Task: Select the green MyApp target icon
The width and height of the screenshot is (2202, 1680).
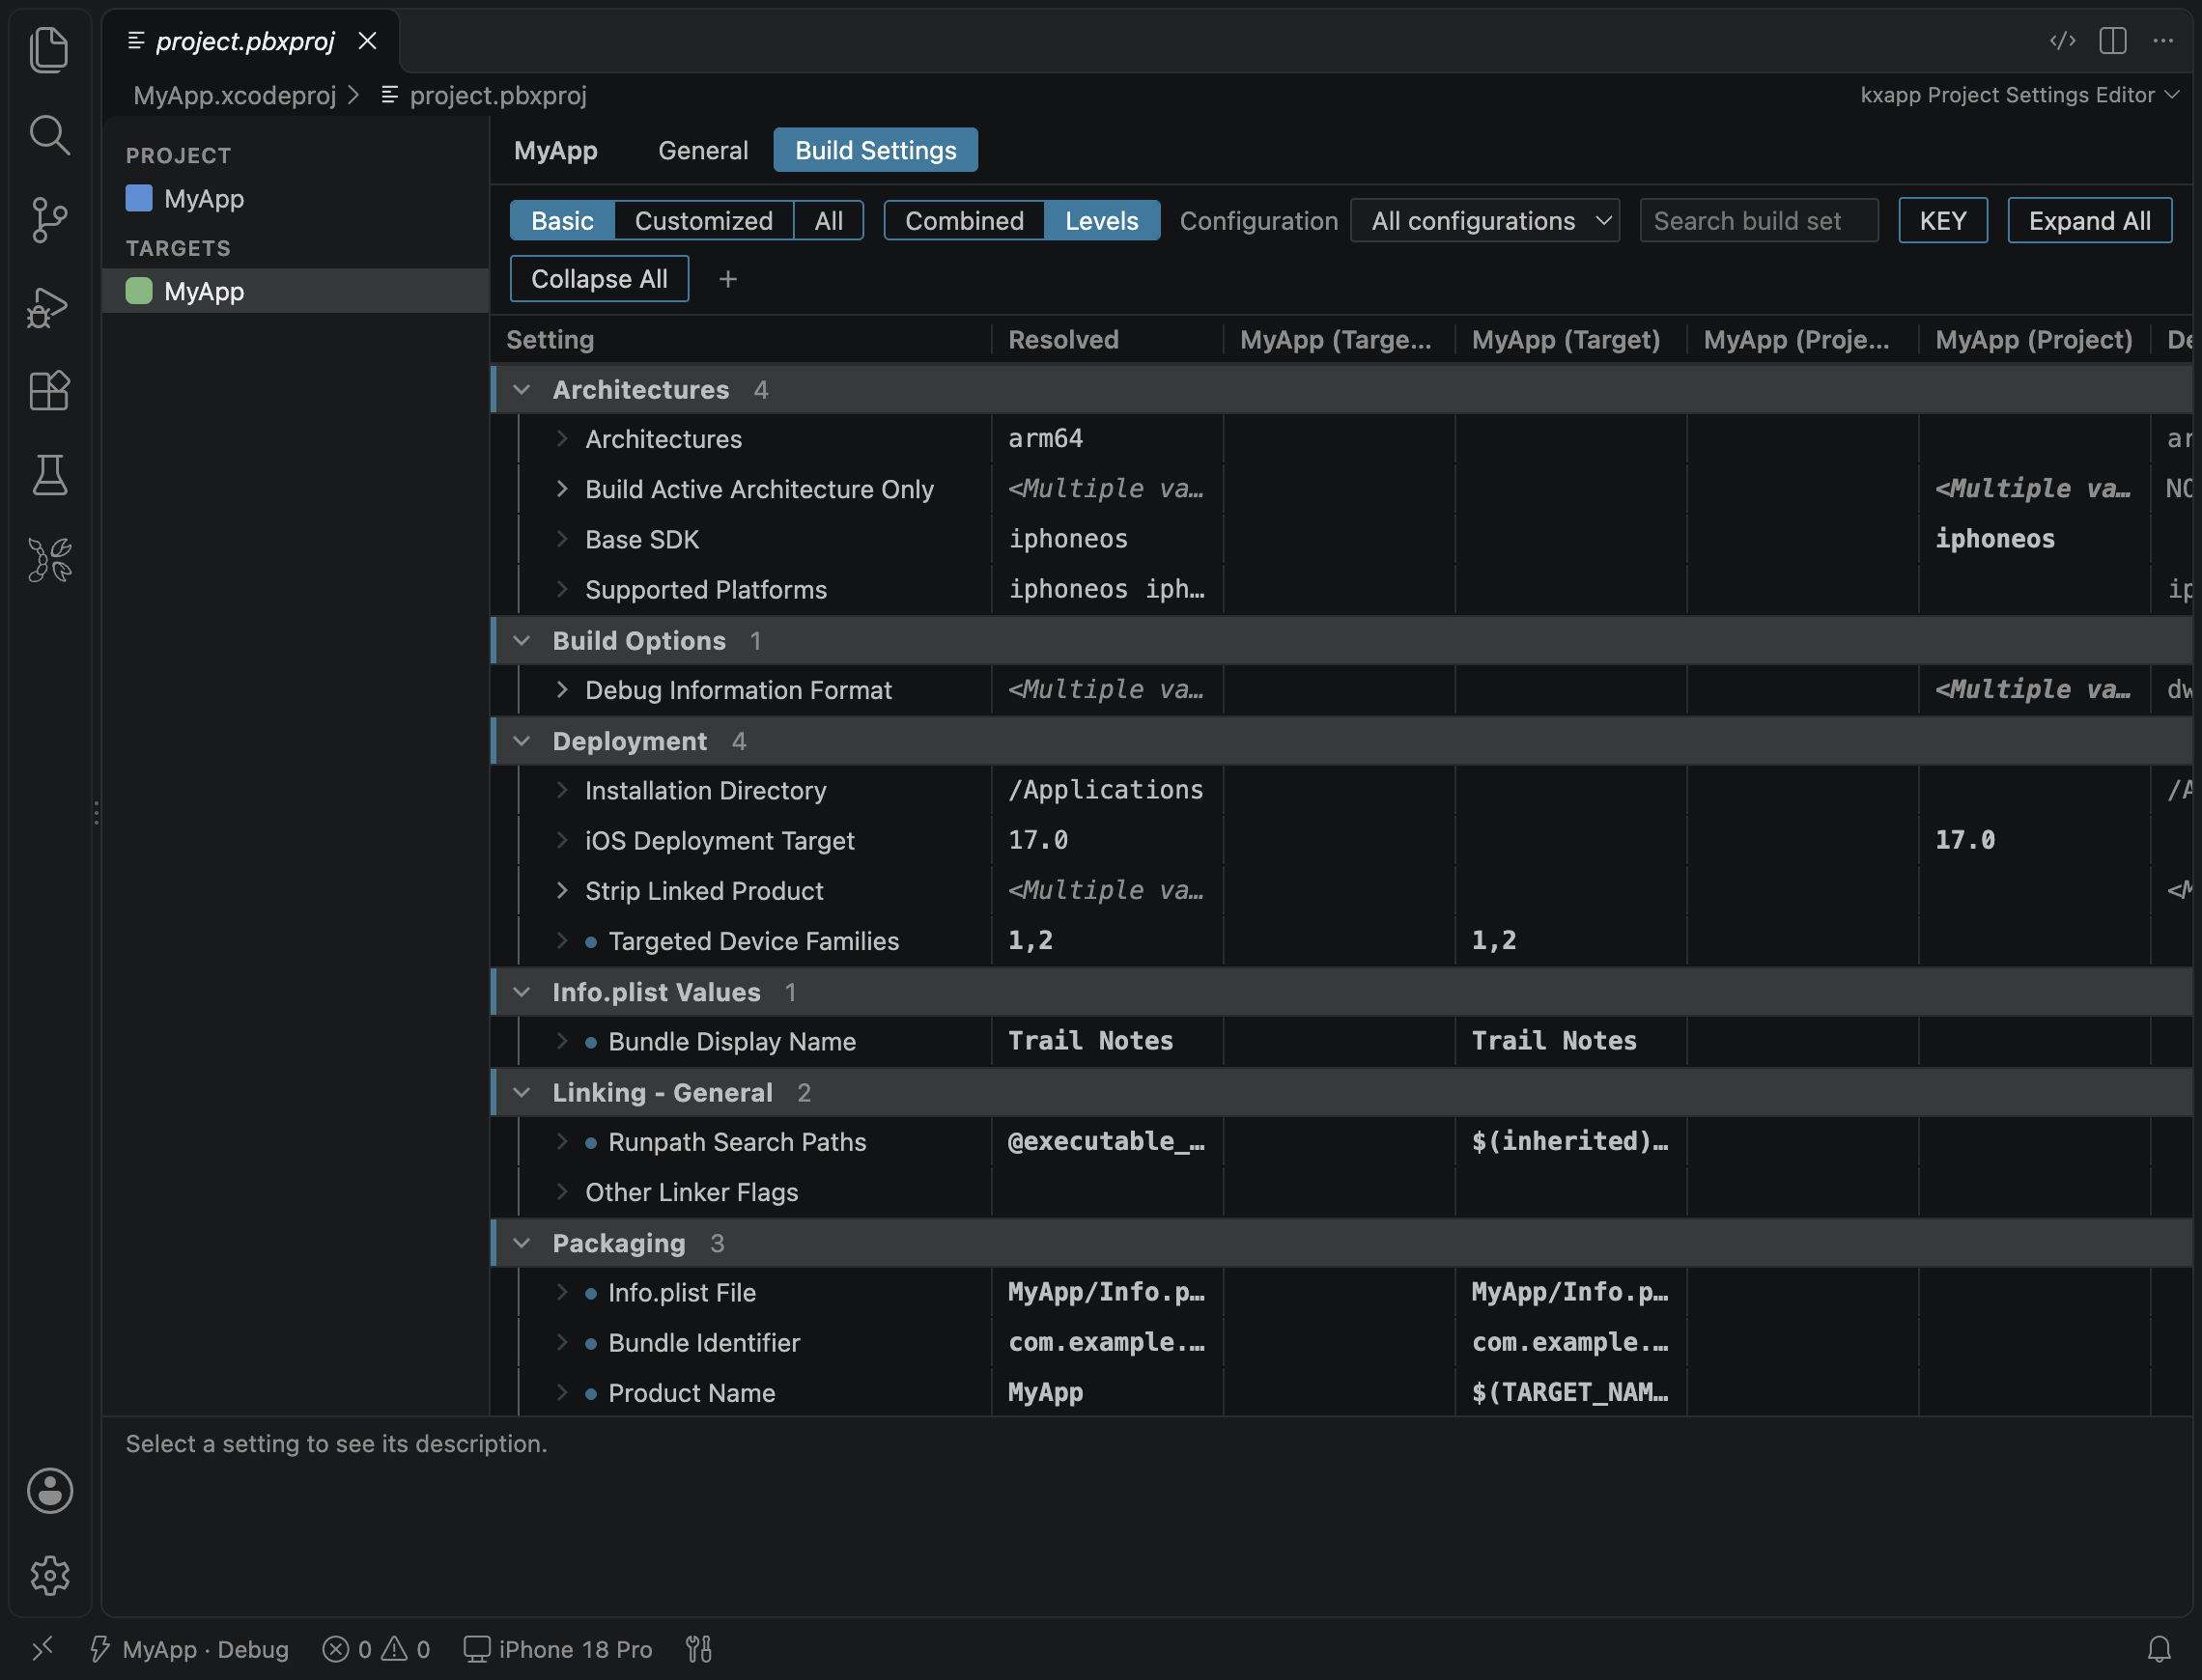Action: (x=139, y=291)
